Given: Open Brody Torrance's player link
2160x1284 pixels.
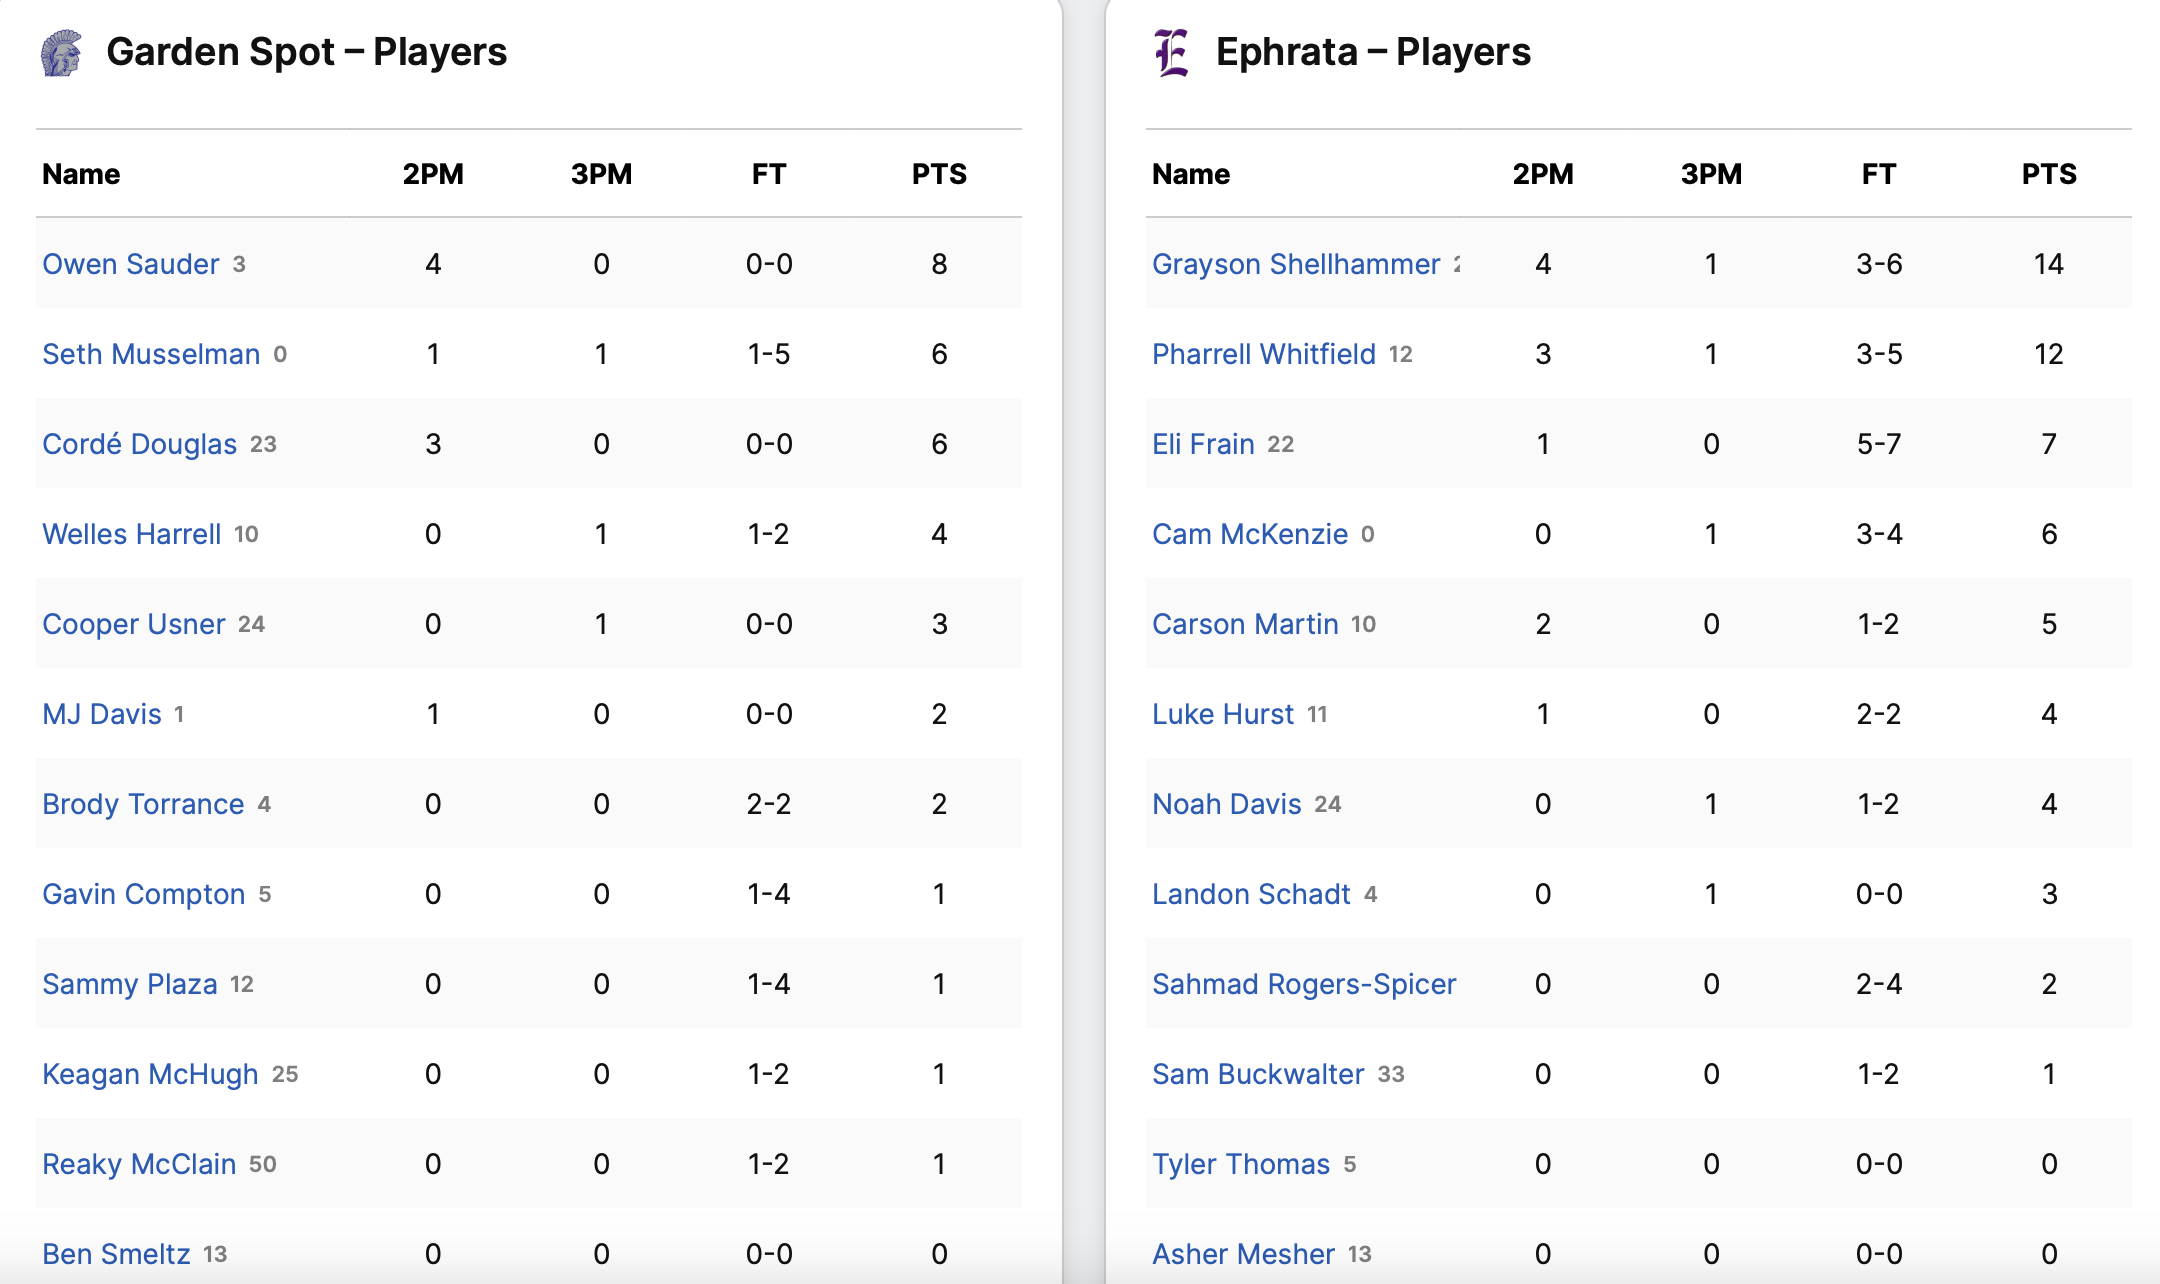Looking at the screenshot, I should (x=143, y=804).
